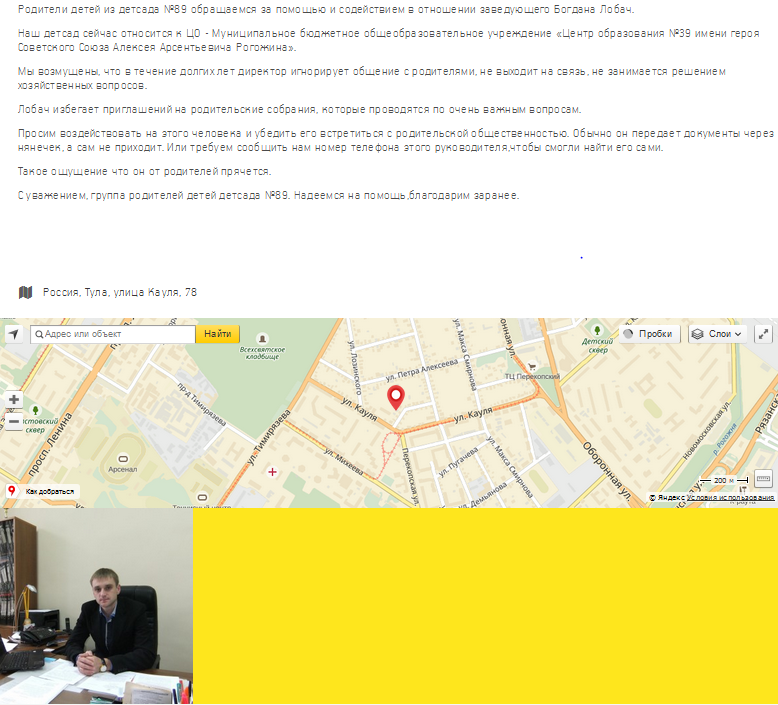This screenshot has width=778, height=705.
Task: Toggle the Пробки traffic button
Action: tap(649, 334)
